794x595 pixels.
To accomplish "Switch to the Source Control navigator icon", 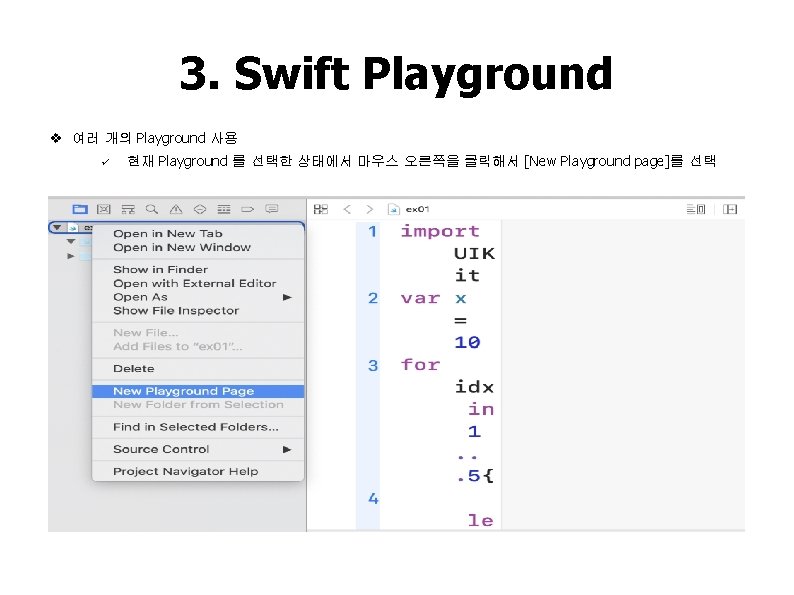I will click(x=104, y=209).
